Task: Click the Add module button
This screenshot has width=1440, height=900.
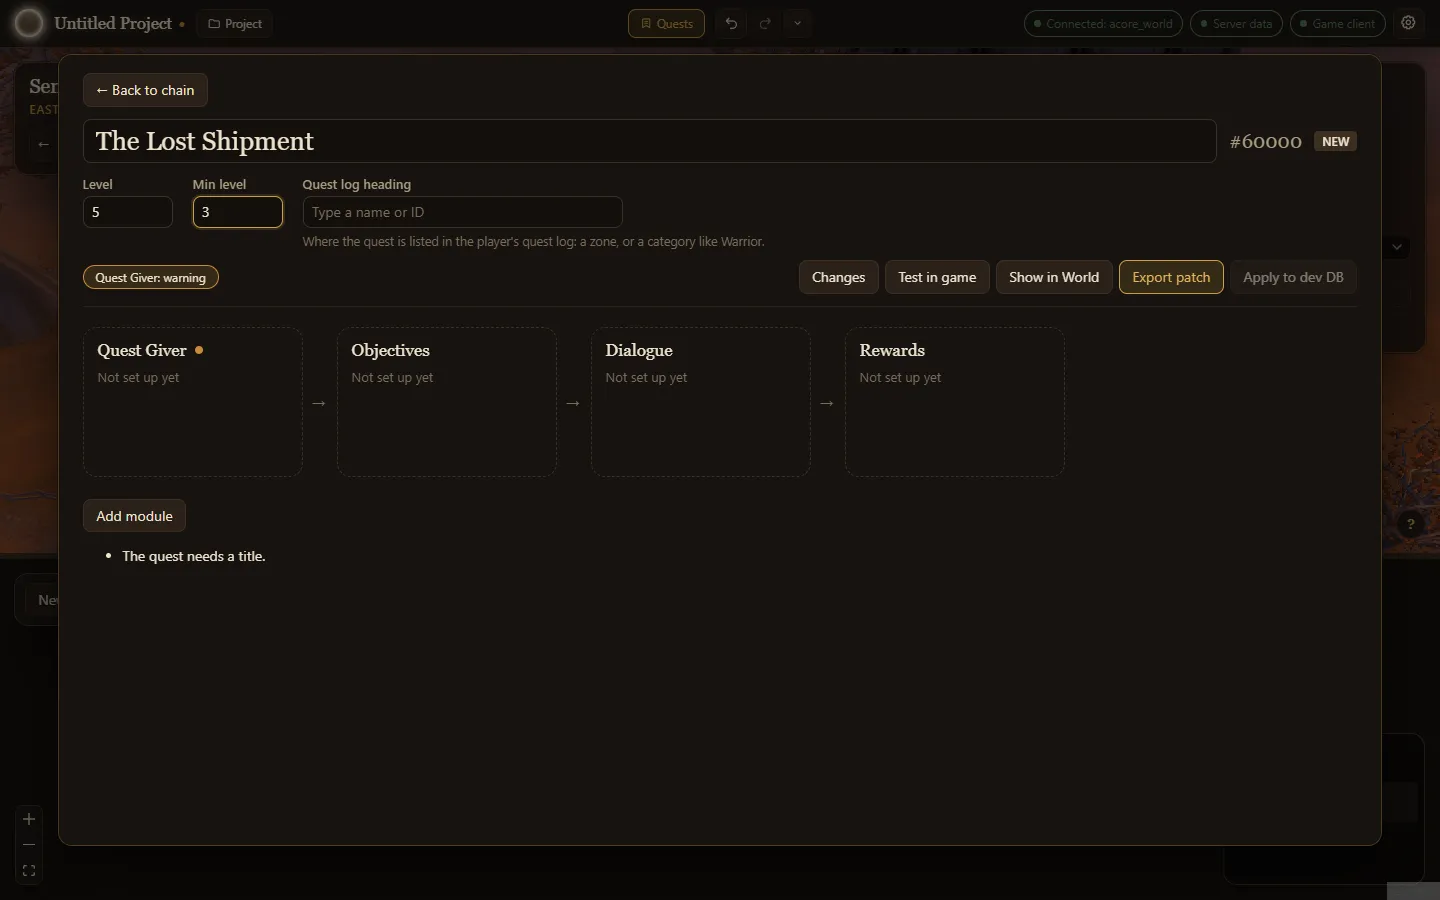Action: [135, 516]
